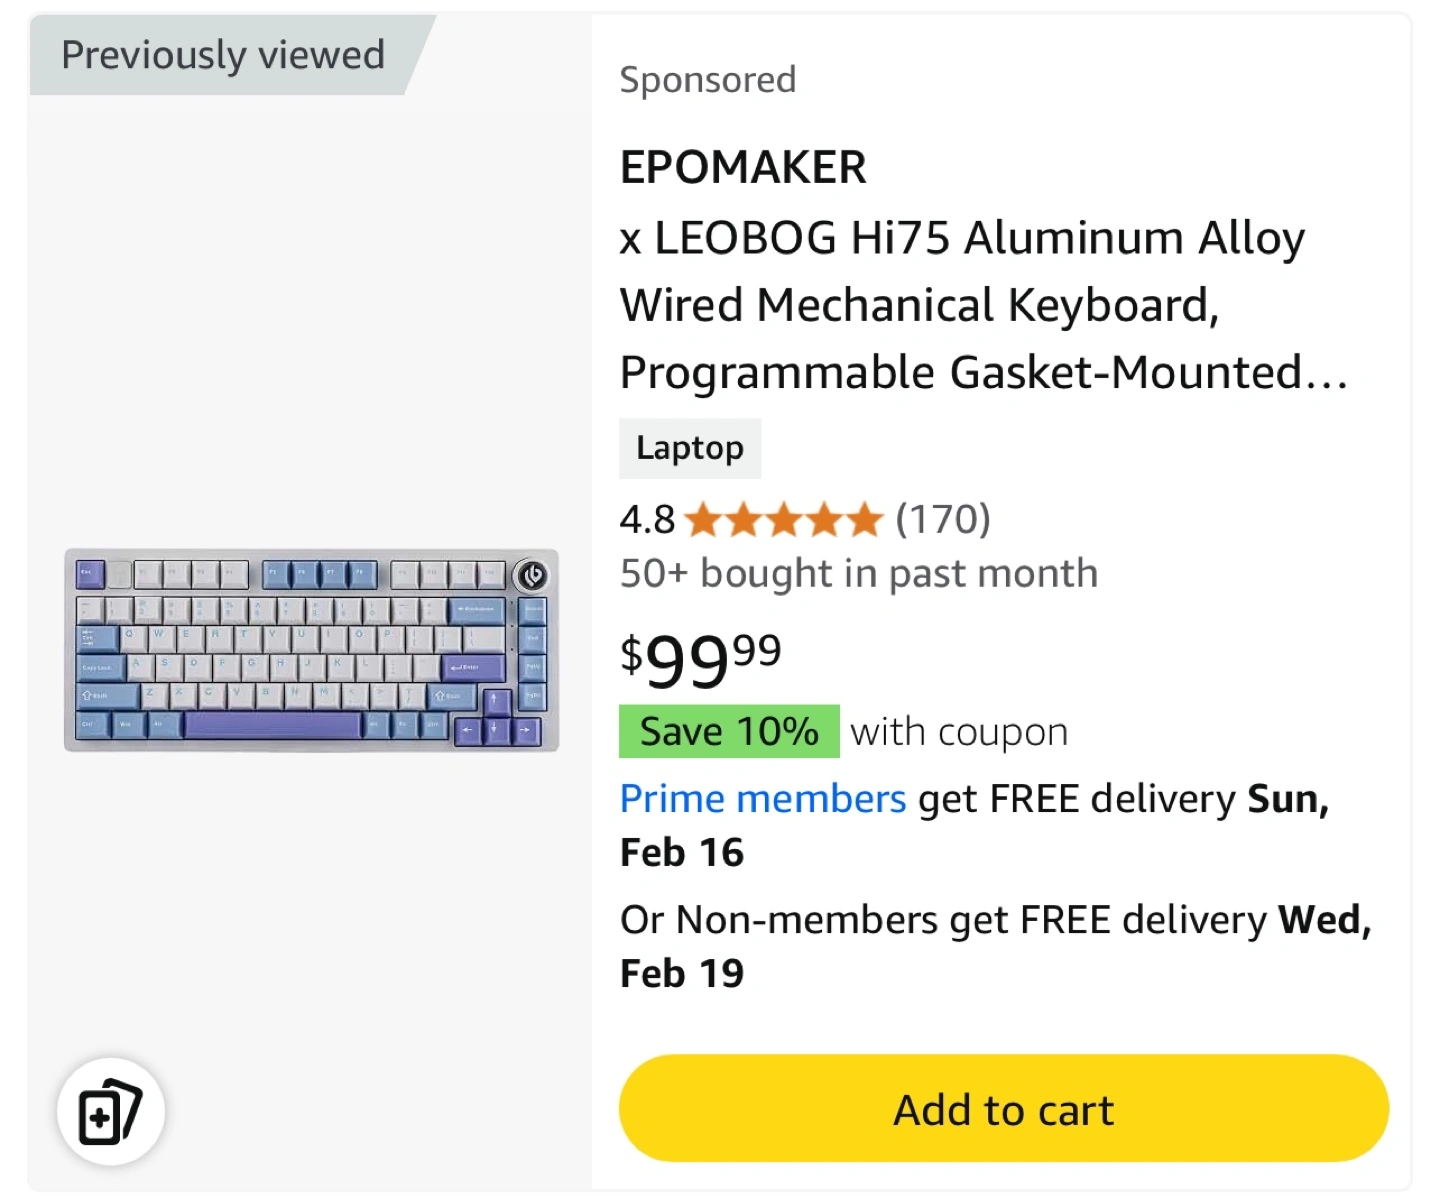Tap the add-to-list cards icon
Image resolution: width=1440 pixels, height=1198 pixels.
pyautogui.click(x=111, y=1111)
